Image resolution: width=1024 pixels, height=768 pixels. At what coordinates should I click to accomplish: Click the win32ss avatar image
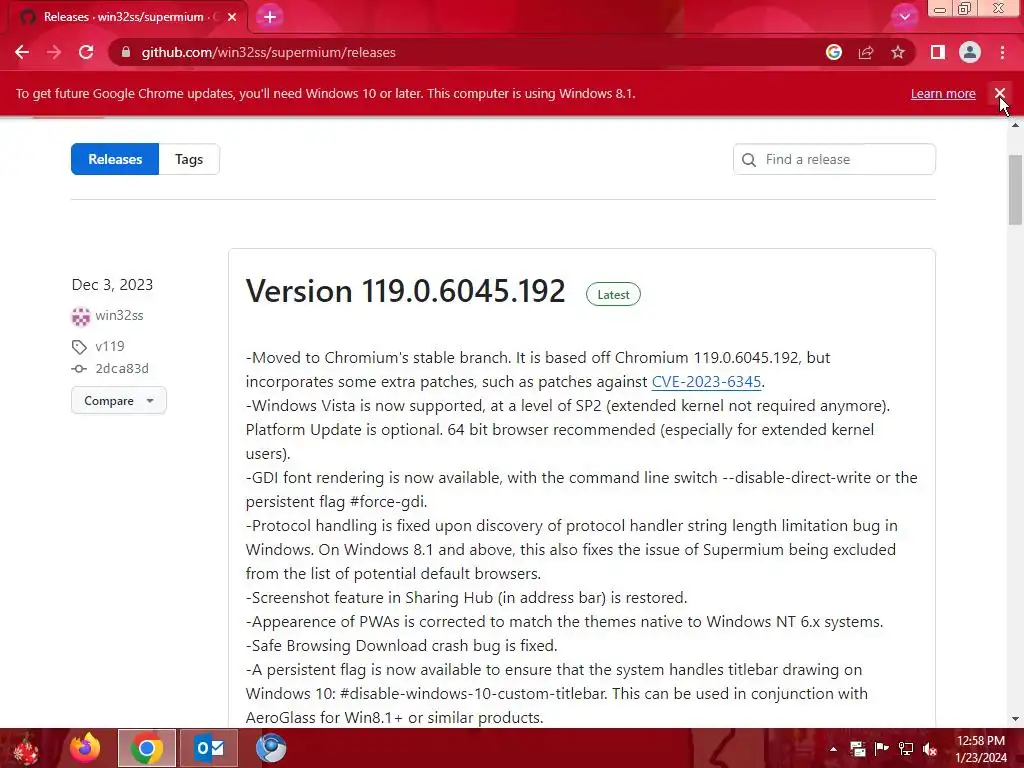coord(80,316)
